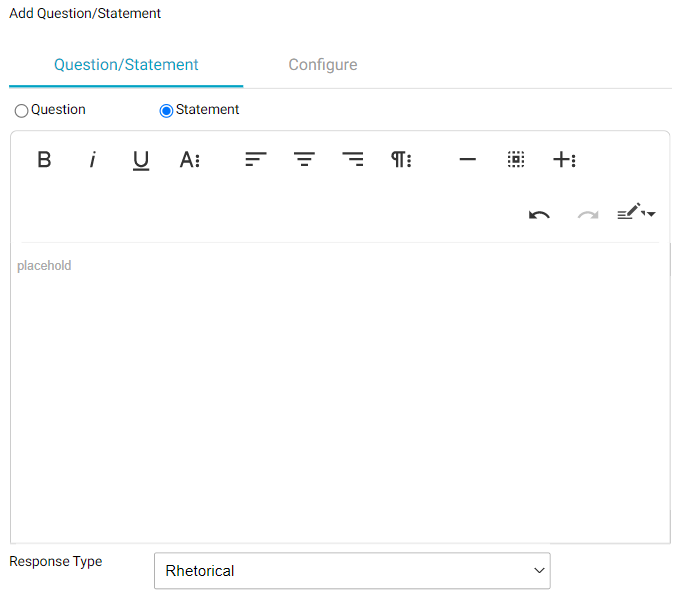Apply italic formatting
Viewport: 681px width, 612px height.
[92, 160]
